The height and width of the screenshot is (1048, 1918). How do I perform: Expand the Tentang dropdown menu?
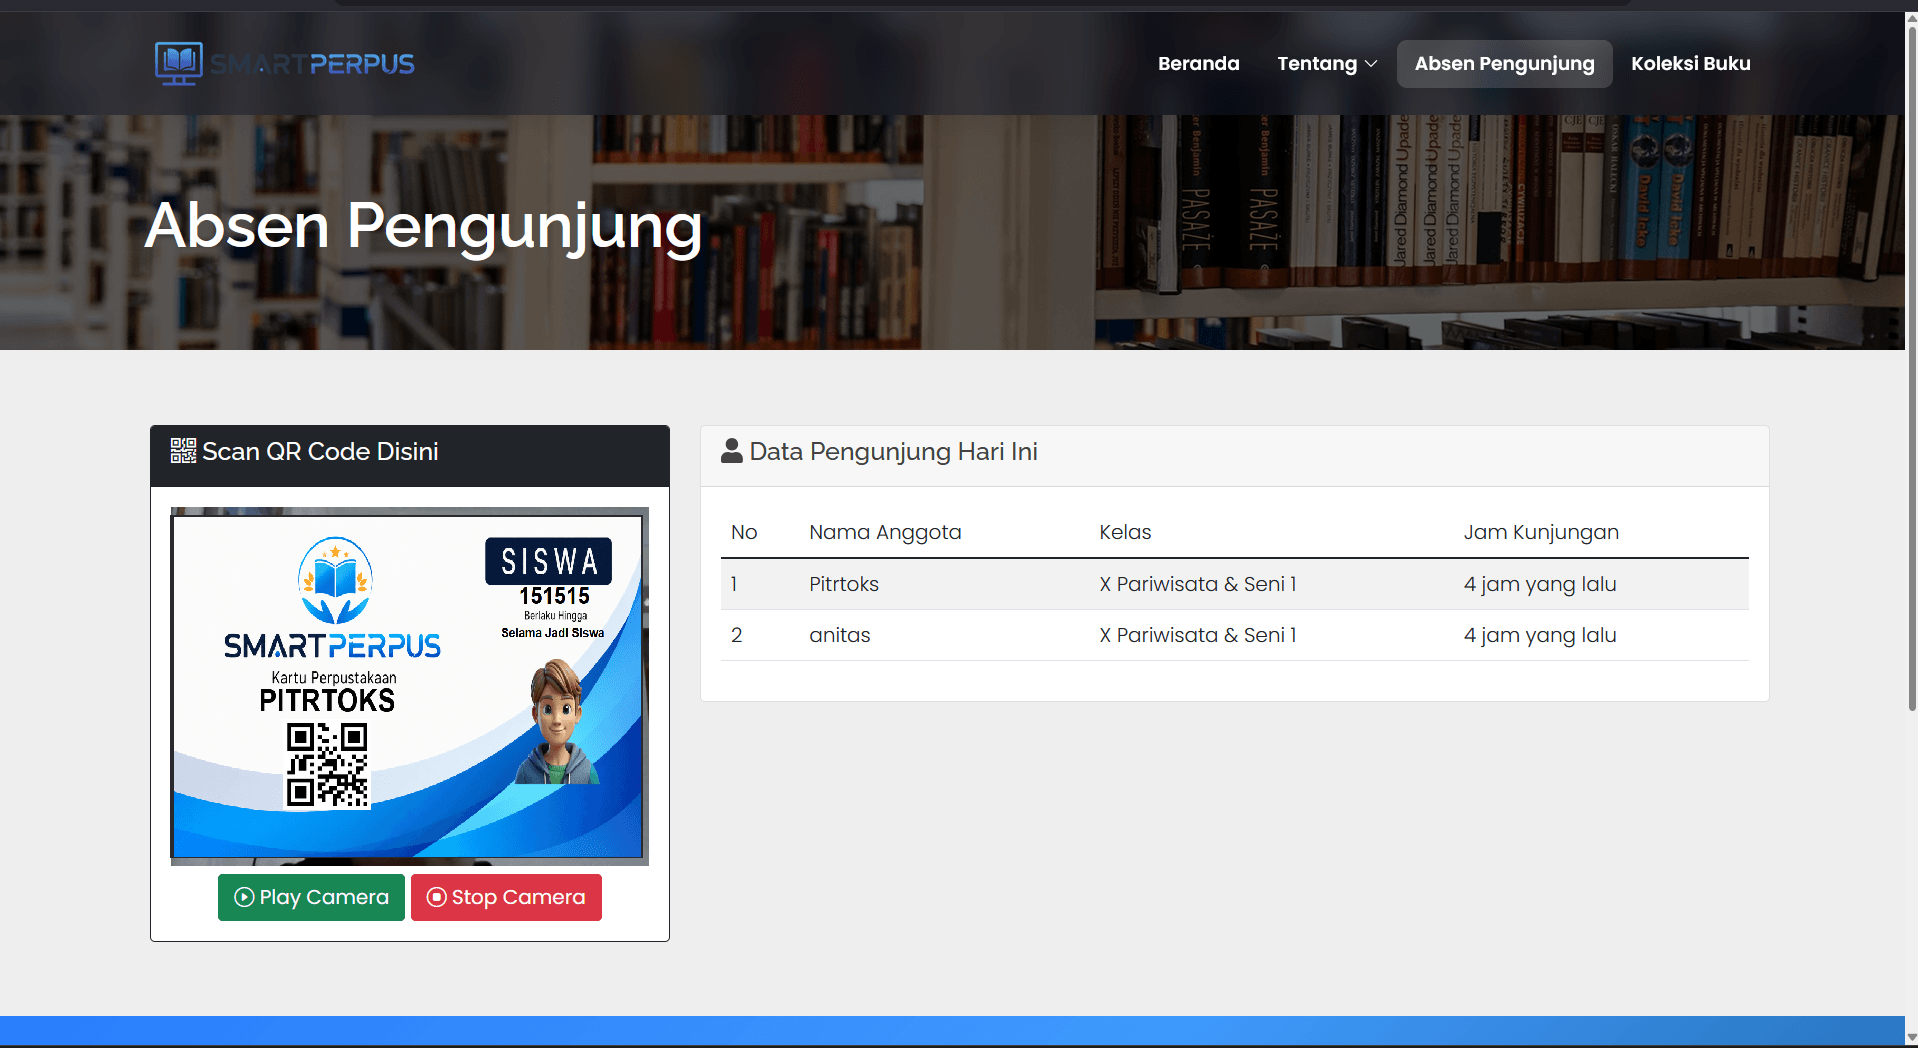1327,63
